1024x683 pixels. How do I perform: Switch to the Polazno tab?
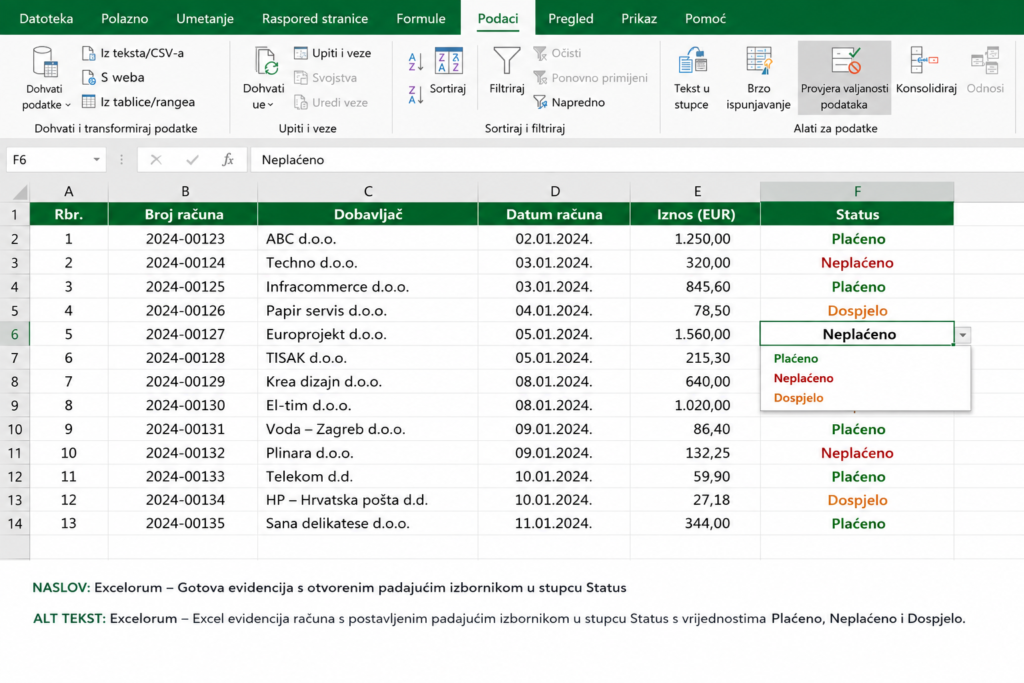(124, 18)
